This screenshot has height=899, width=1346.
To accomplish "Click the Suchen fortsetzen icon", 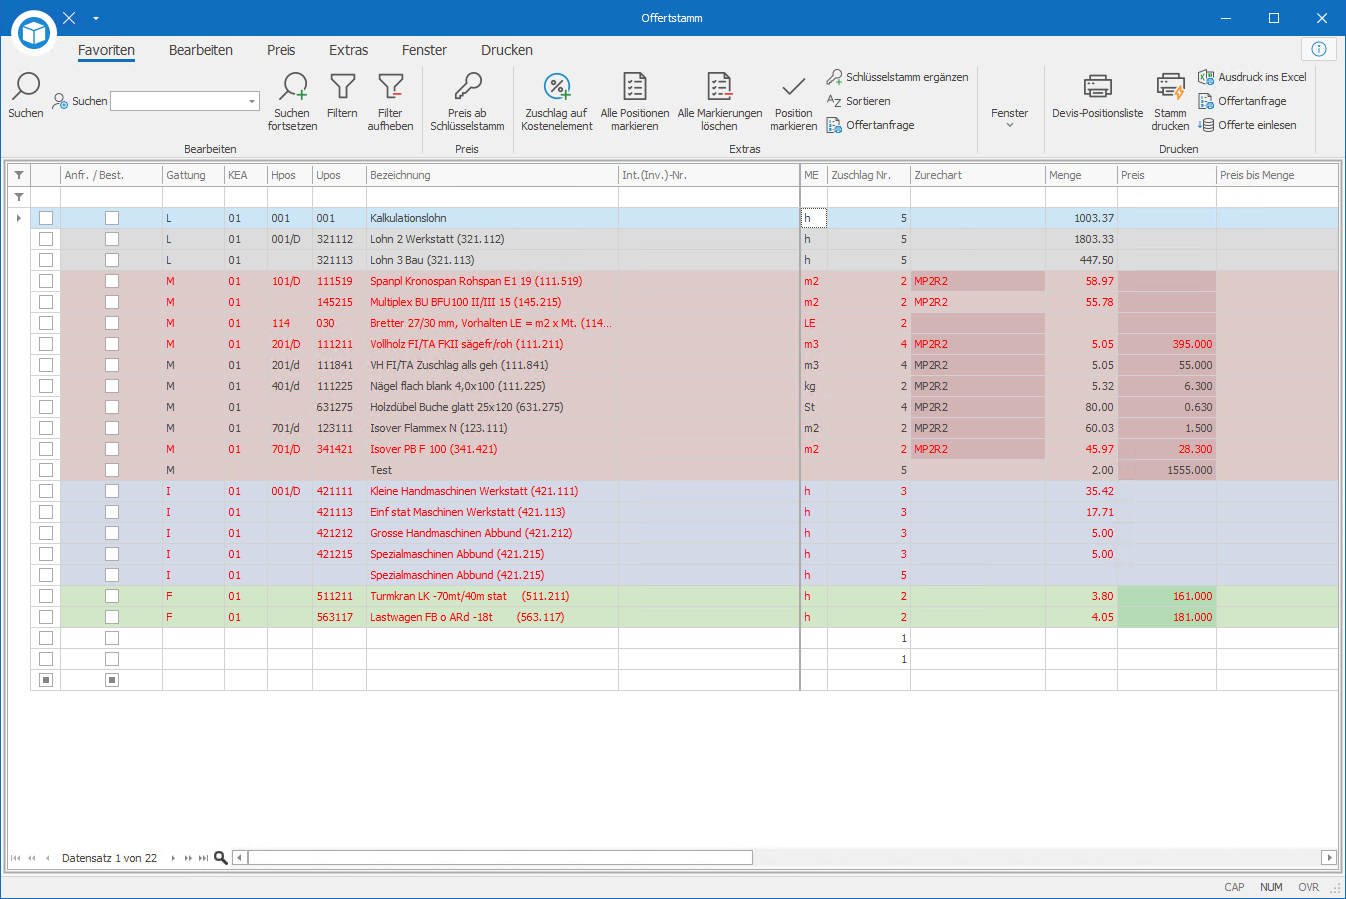I will click(x=293, y=87).
